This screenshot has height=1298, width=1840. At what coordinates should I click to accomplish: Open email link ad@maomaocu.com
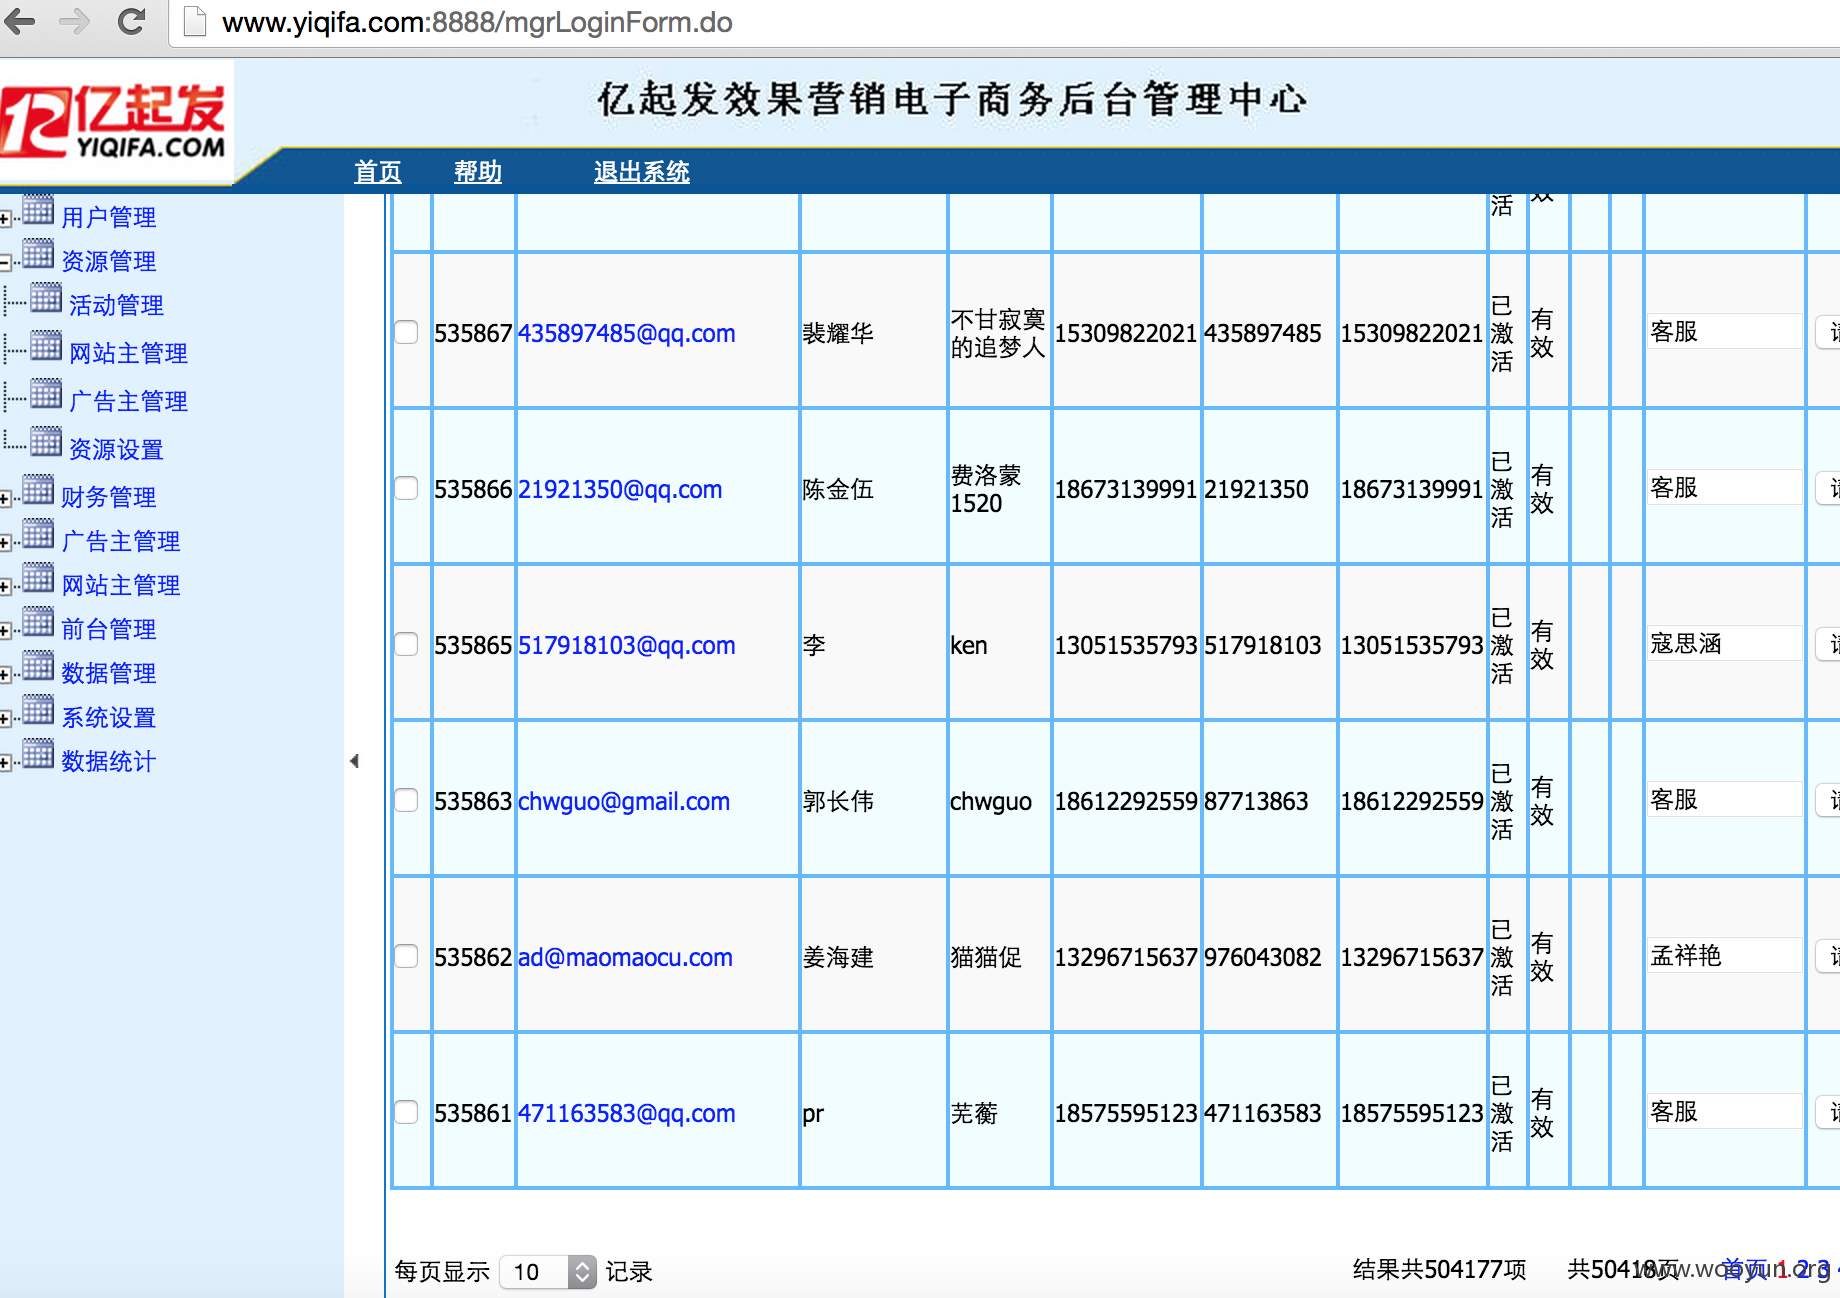pyautogui.click(x=625, y=957)
